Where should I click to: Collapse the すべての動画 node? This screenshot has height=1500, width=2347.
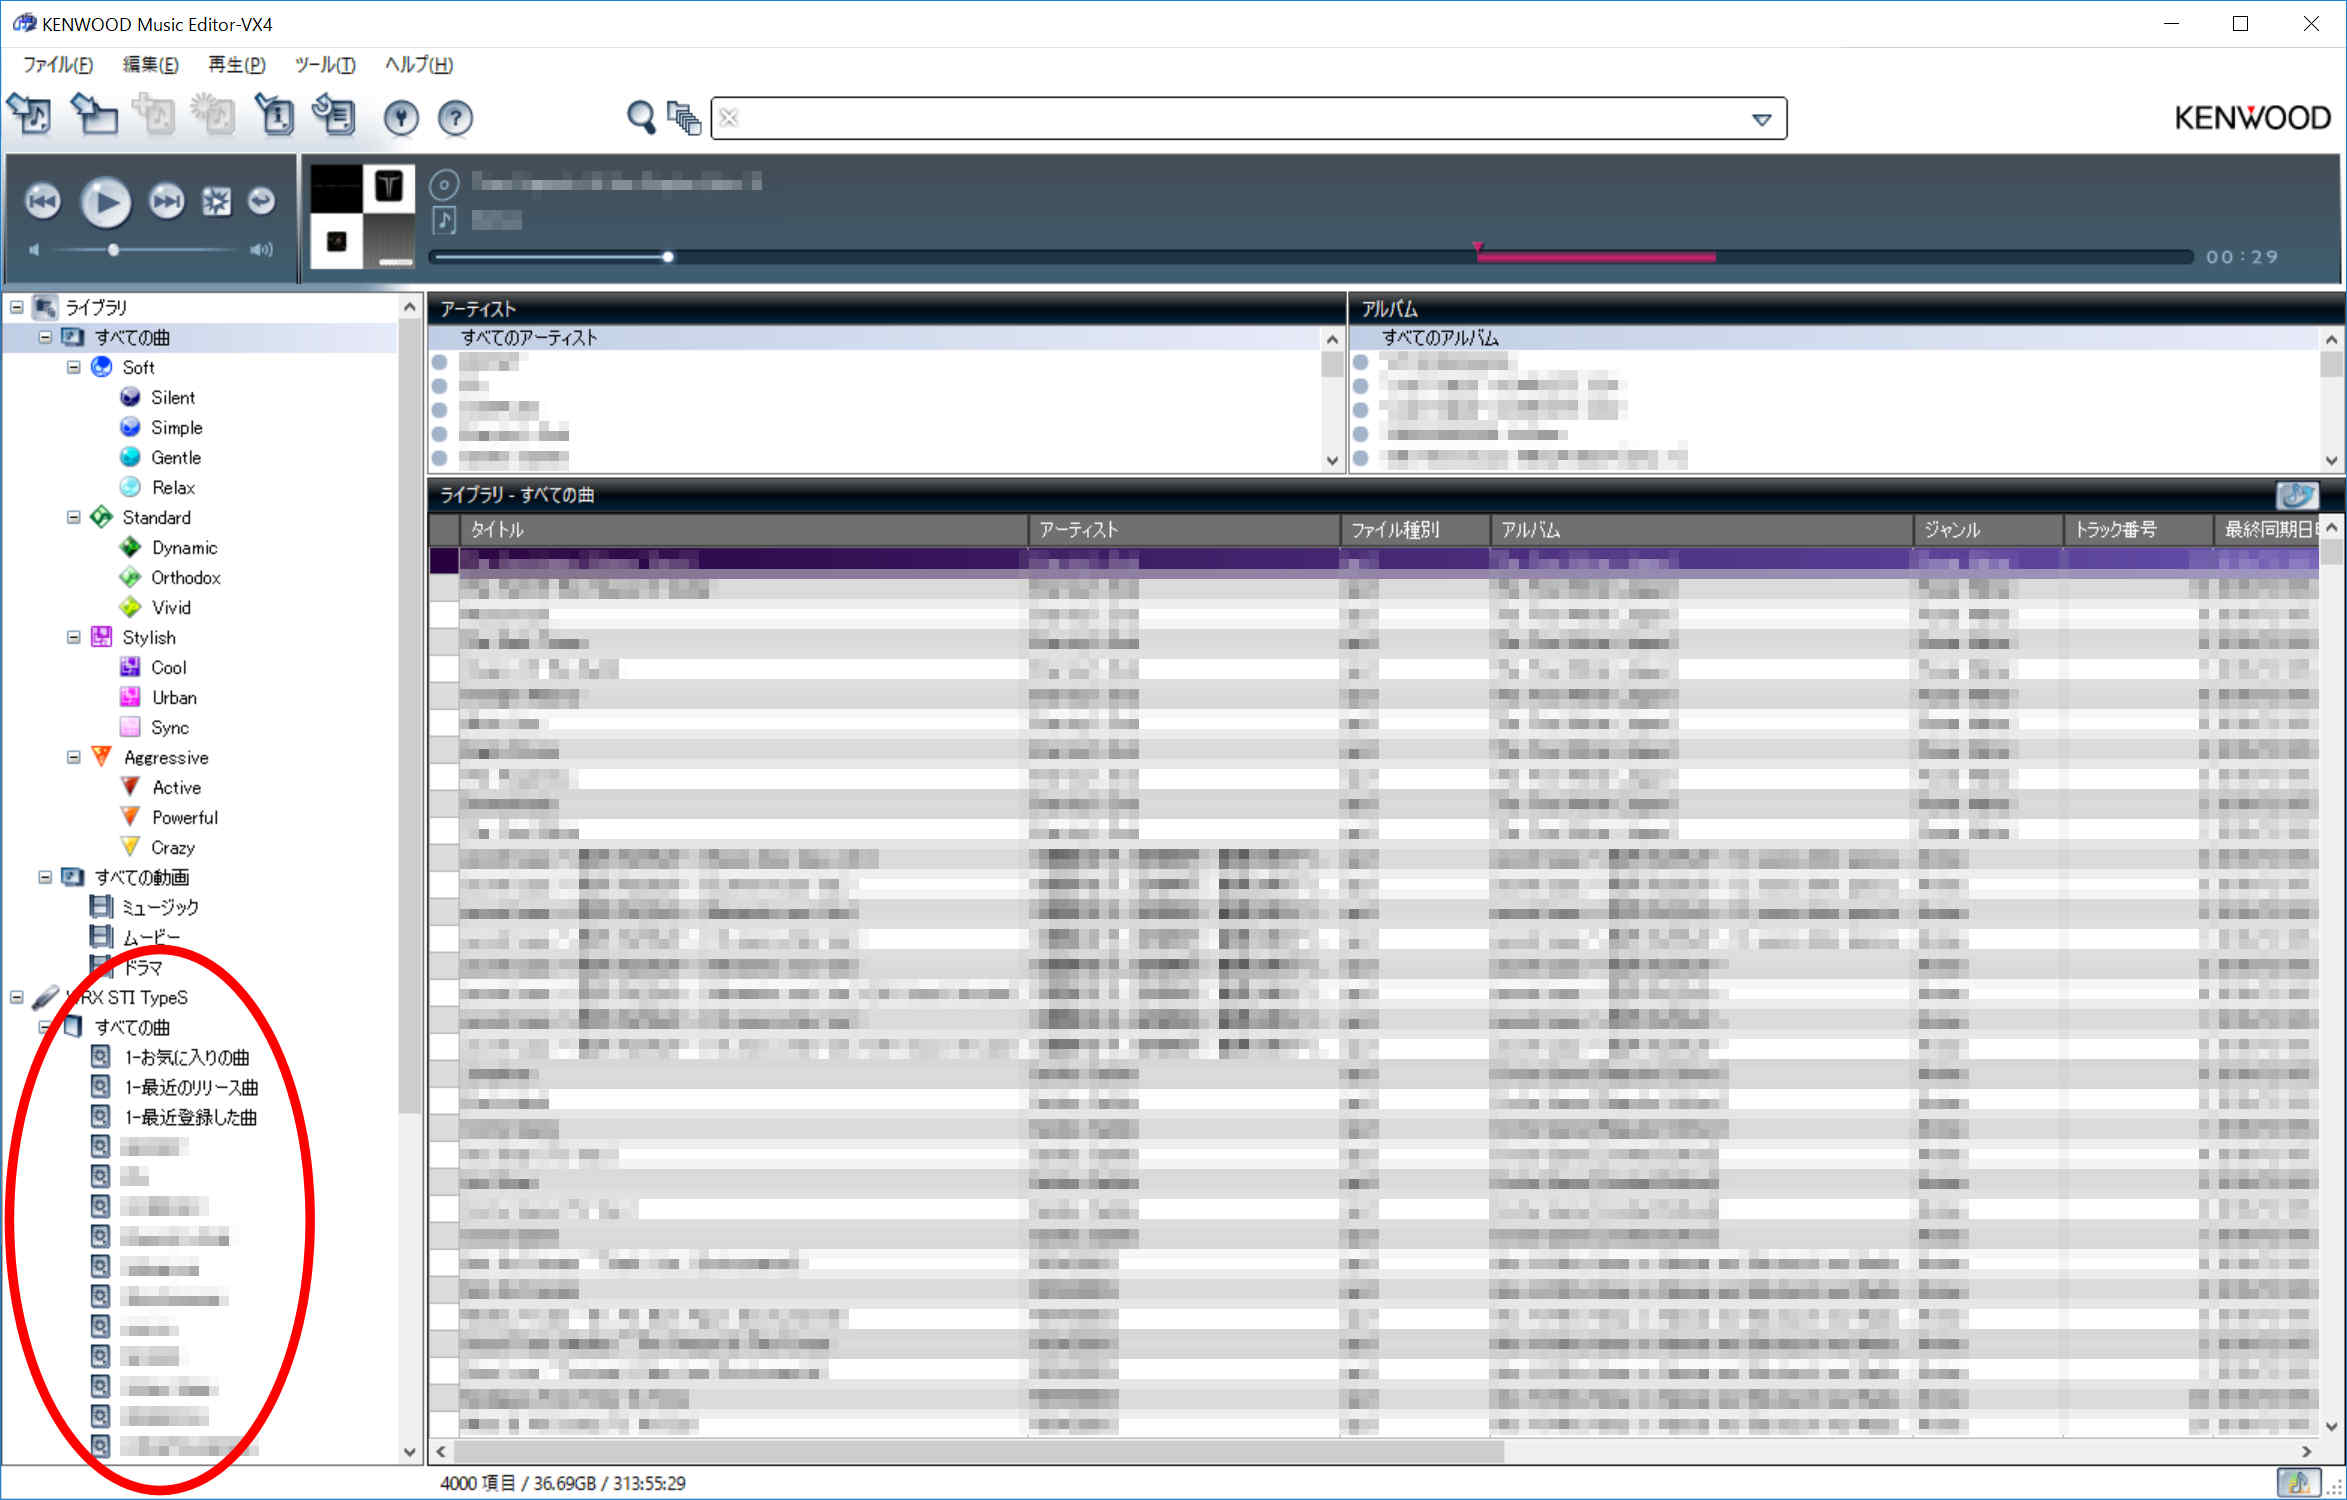45,878
